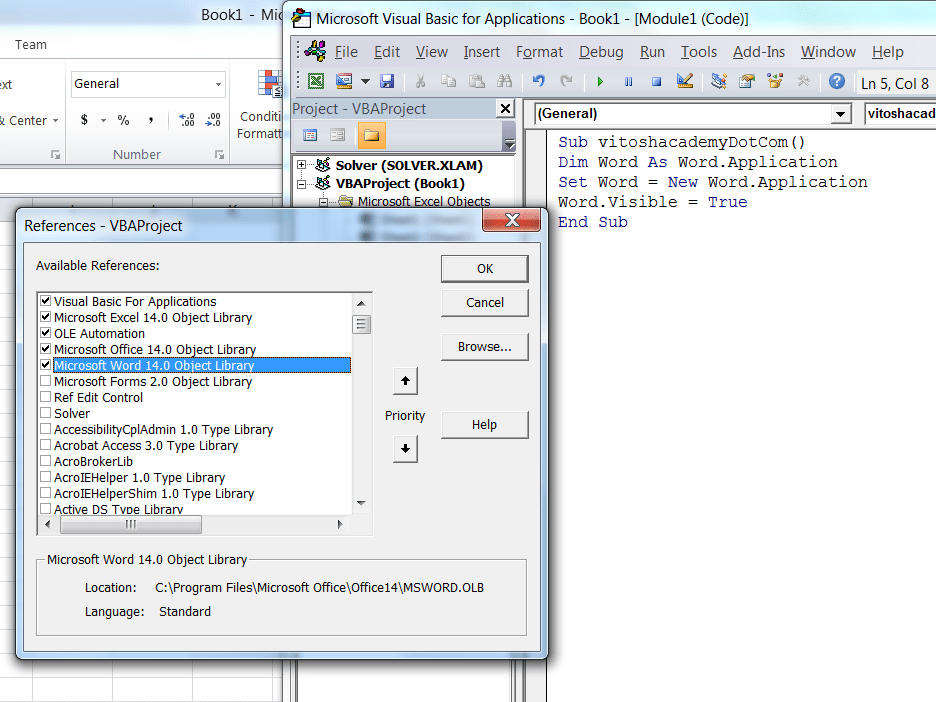Toggle the Design Mode icon

[686, 82]
